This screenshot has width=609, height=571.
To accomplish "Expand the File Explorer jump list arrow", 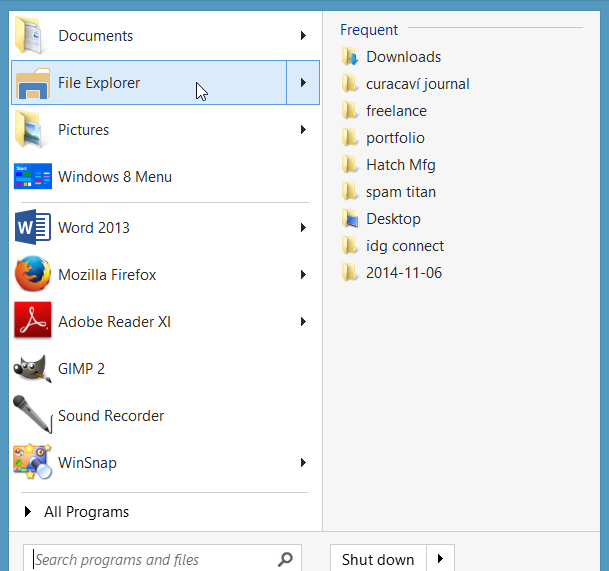I will (x=303, y=82).
